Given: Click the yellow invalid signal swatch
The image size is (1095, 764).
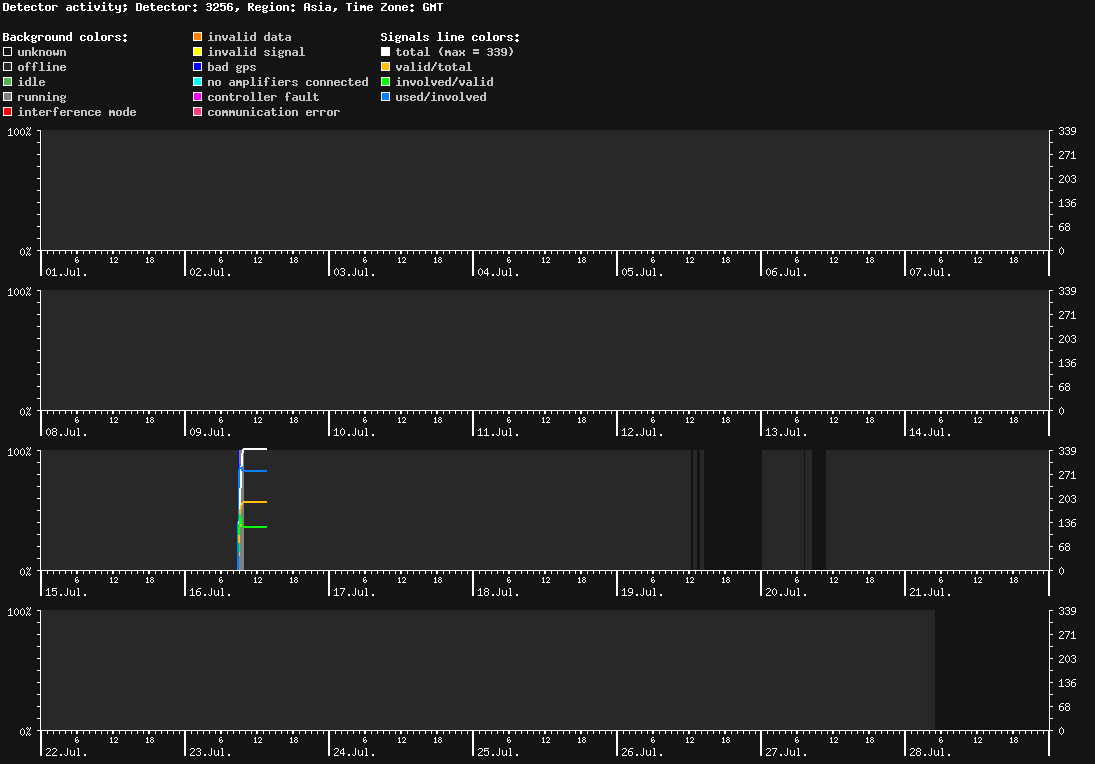Looking at the screenshot, I should (x=198, y=52).
